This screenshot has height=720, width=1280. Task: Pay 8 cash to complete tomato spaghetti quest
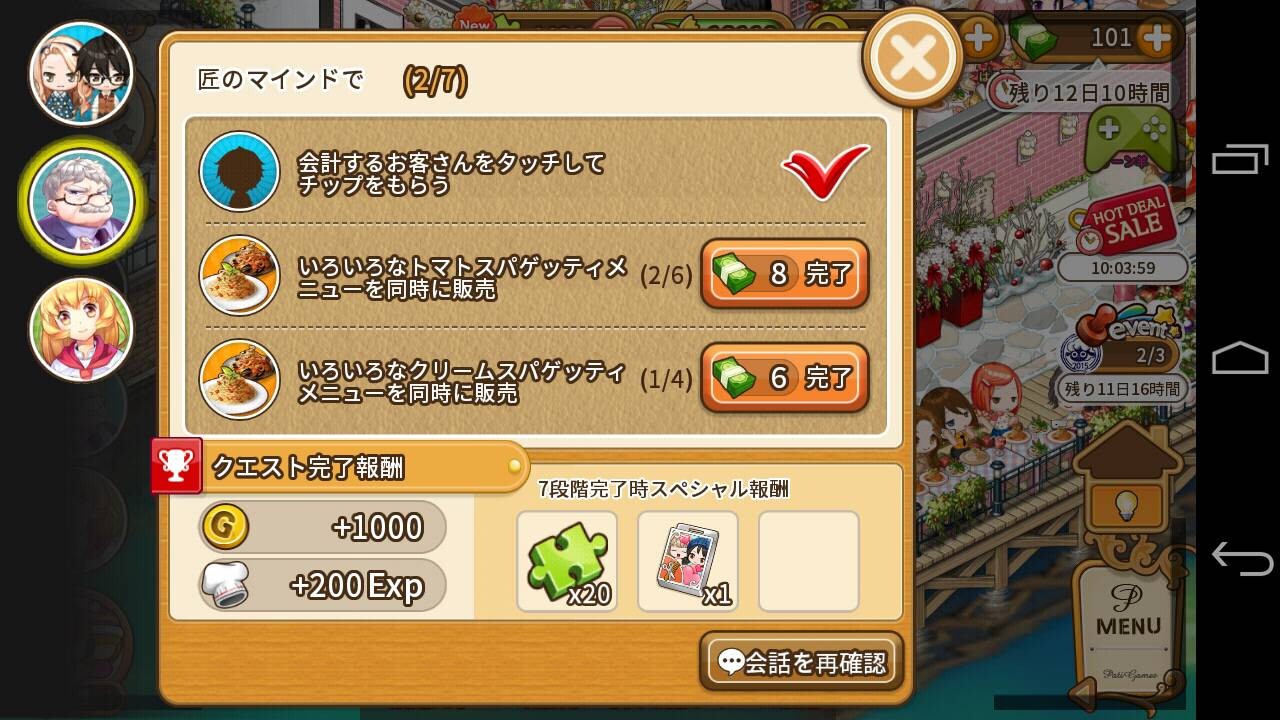pos(784,274)
